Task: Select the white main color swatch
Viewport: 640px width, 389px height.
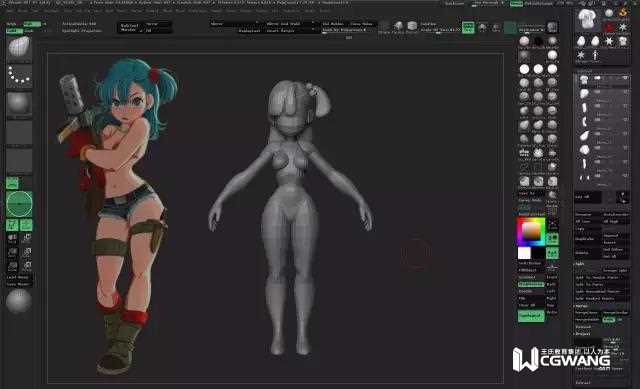Action: tap(524, 253)
